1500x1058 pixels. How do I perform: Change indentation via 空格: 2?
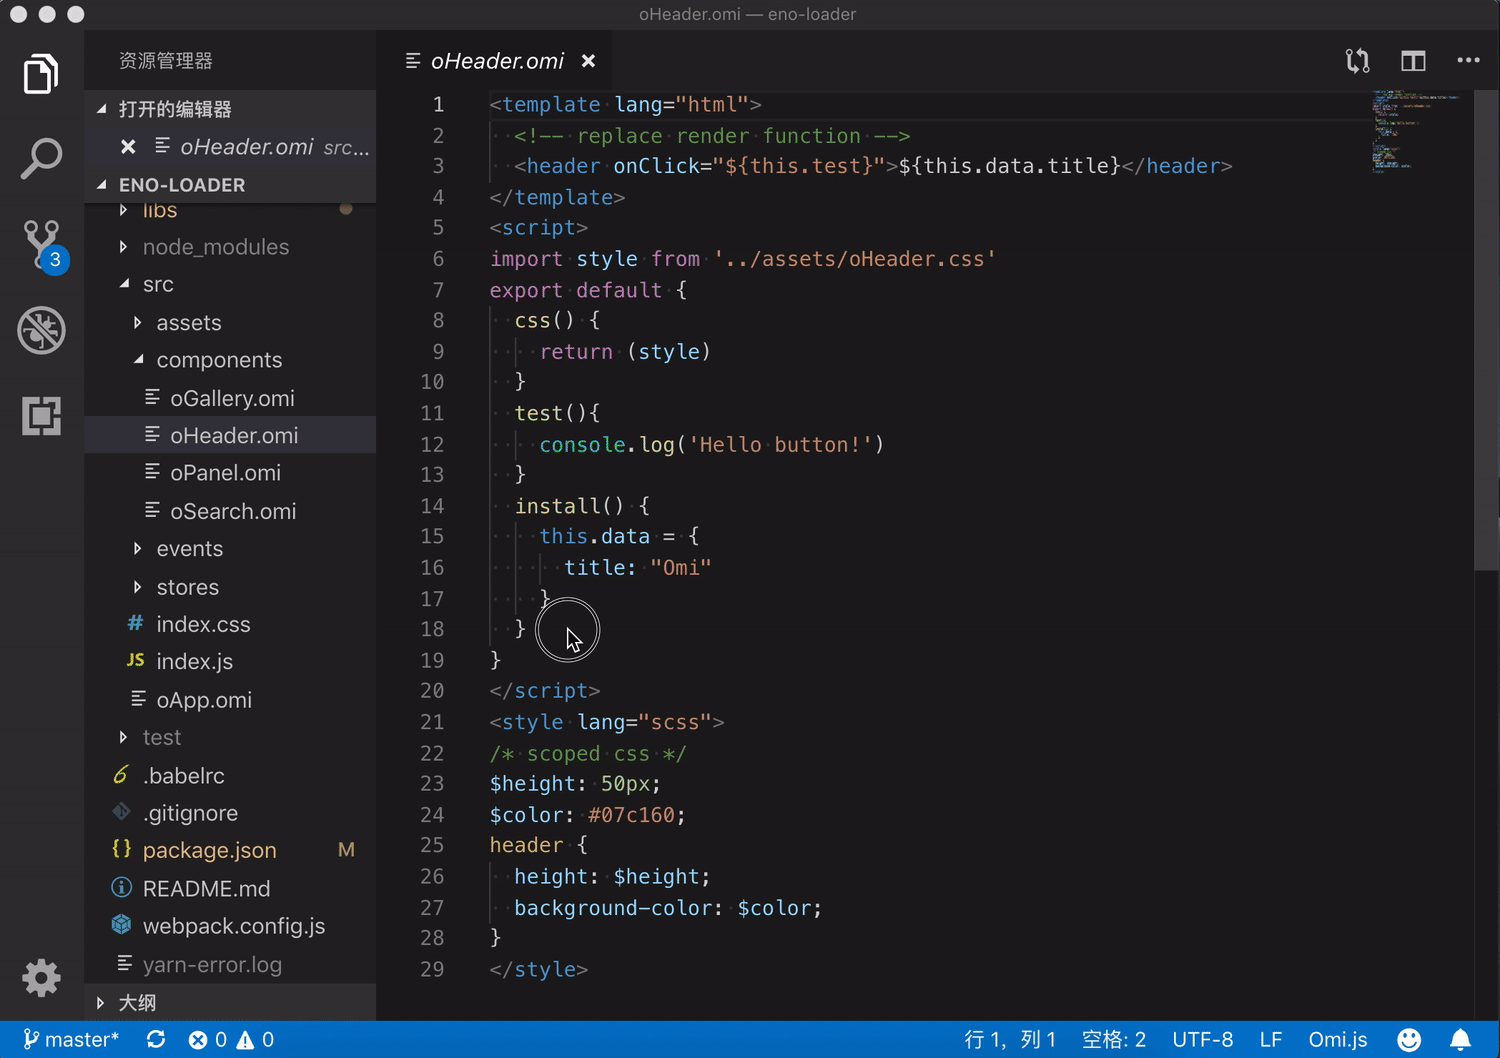coord(1114,1040)
